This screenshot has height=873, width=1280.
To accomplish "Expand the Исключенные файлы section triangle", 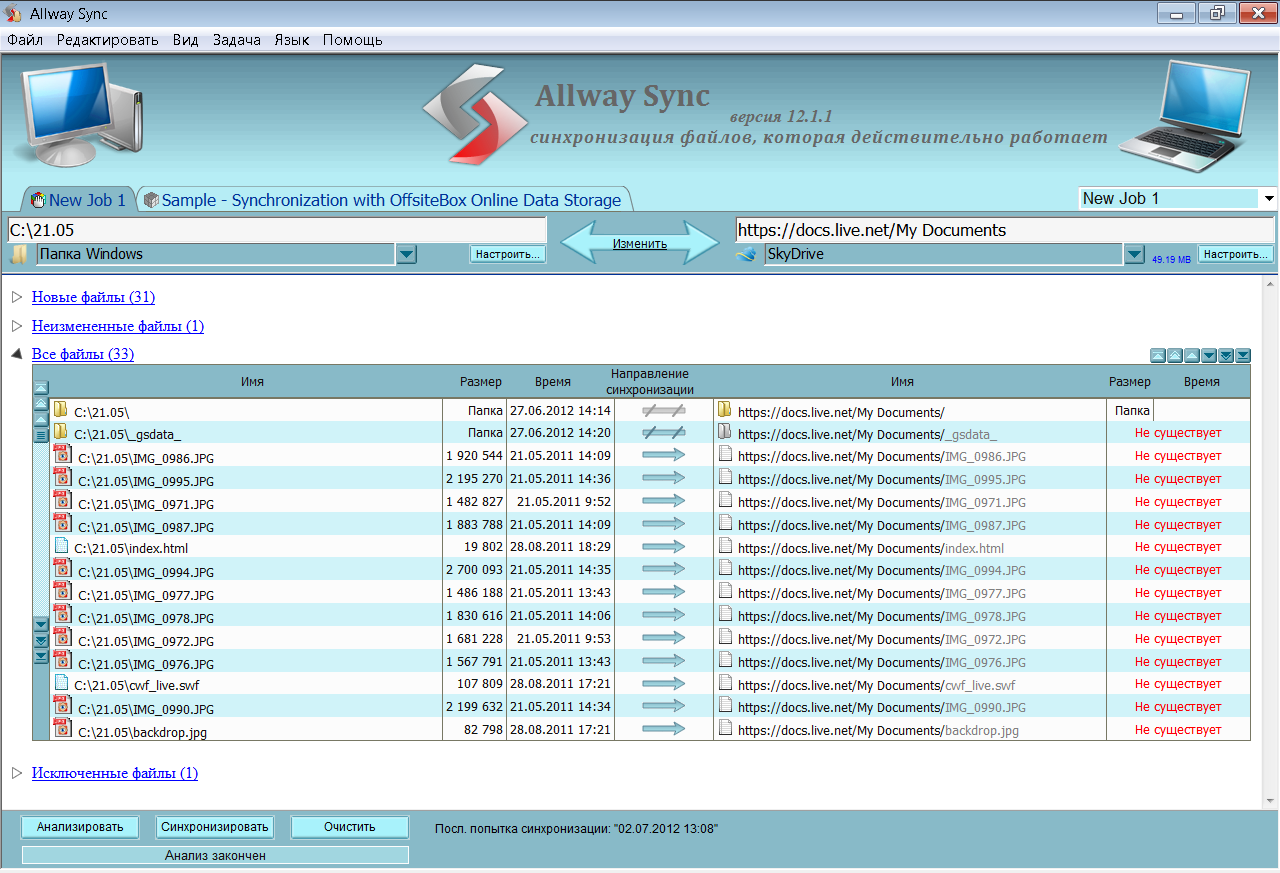I will [16, 773].
